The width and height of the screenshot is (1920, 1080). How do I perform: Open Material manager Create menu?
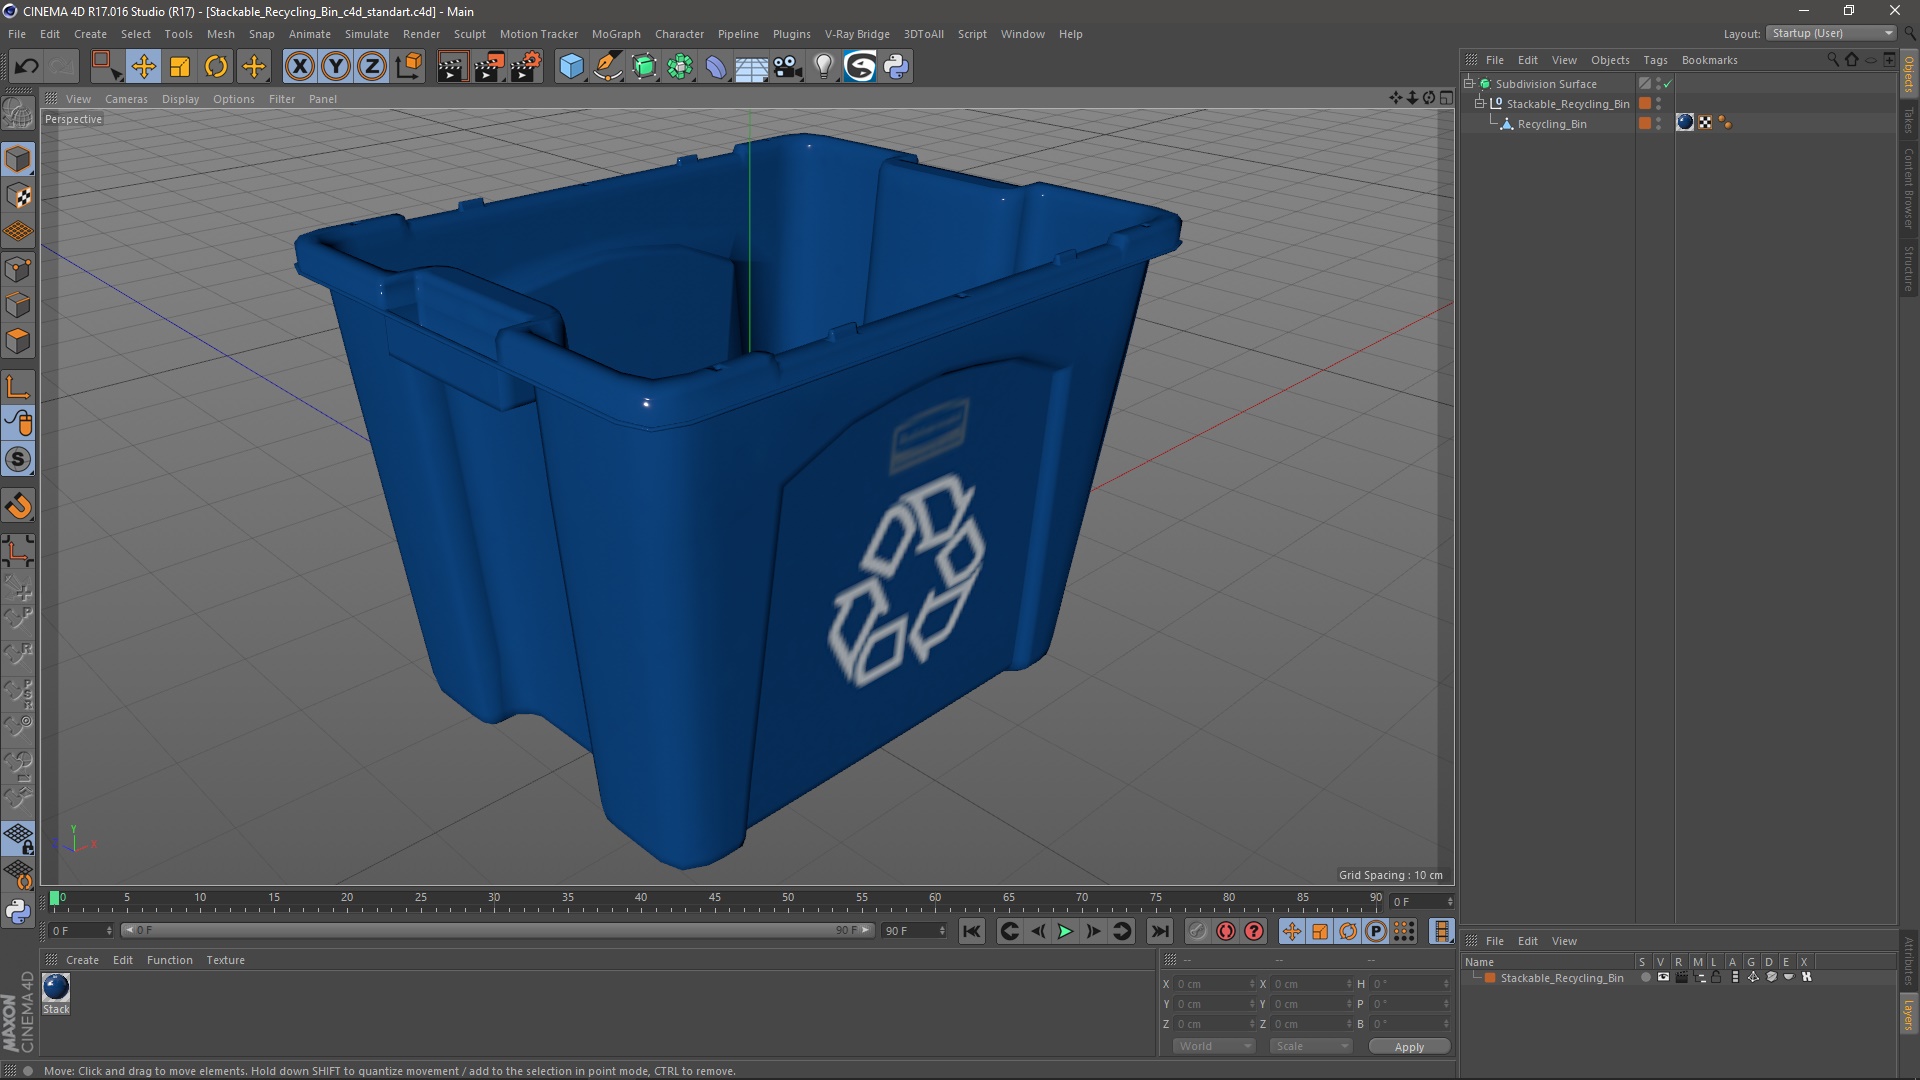click(x=82, y=960)
